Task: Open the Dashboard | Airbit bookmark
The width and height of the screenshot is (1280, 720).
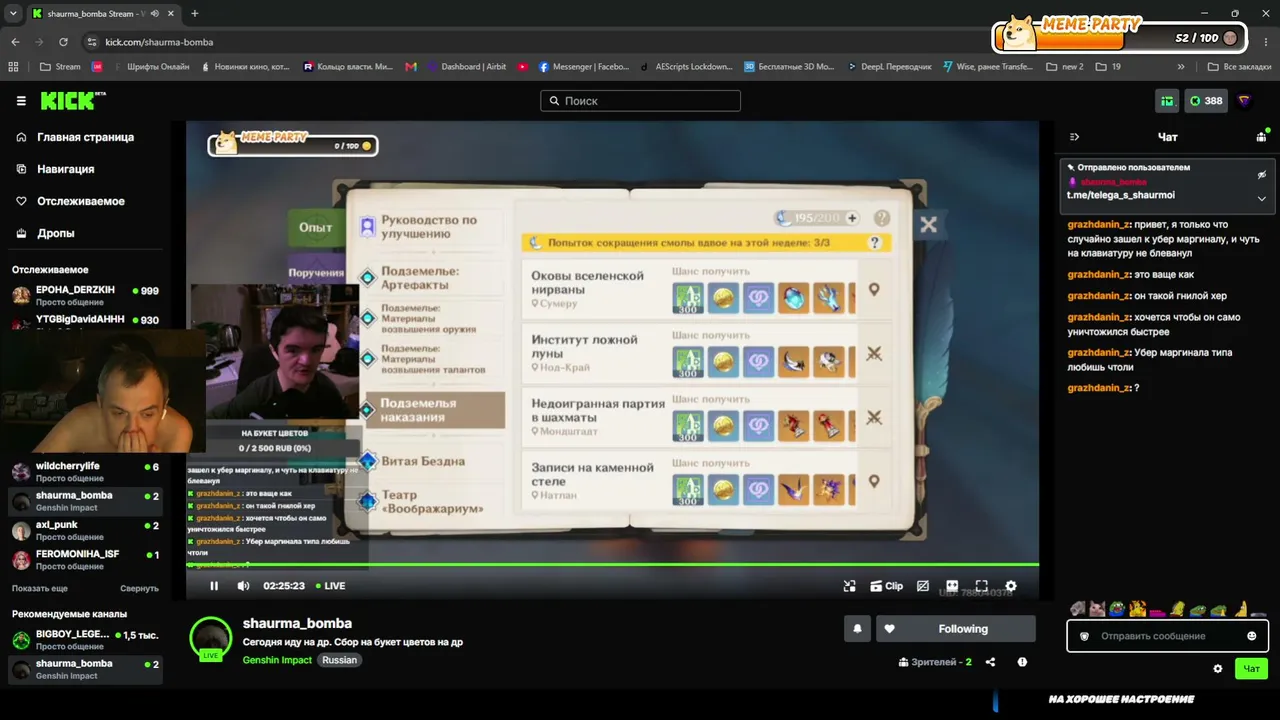Action: point(466,67)
